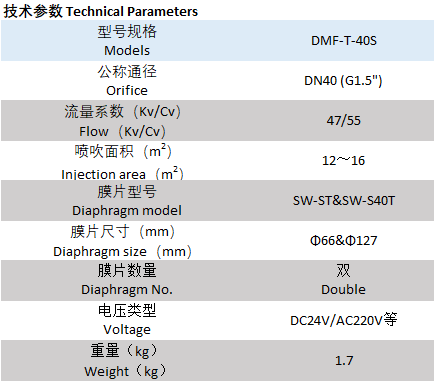Select the Voltage label cell

coord(127,320)
